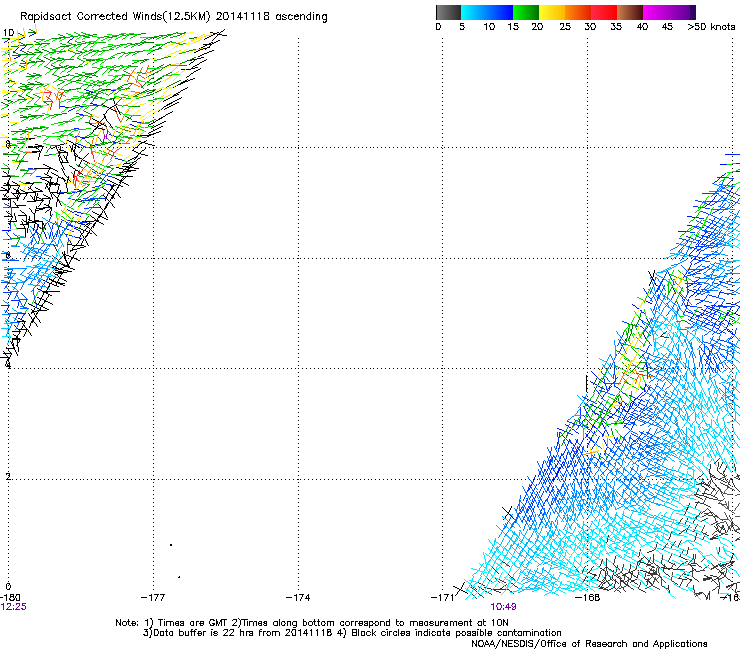Viewport: 740px width, 650px height.
Task: Click the yellow 20-25 knots legend swatch
Action: pos(552,12)
